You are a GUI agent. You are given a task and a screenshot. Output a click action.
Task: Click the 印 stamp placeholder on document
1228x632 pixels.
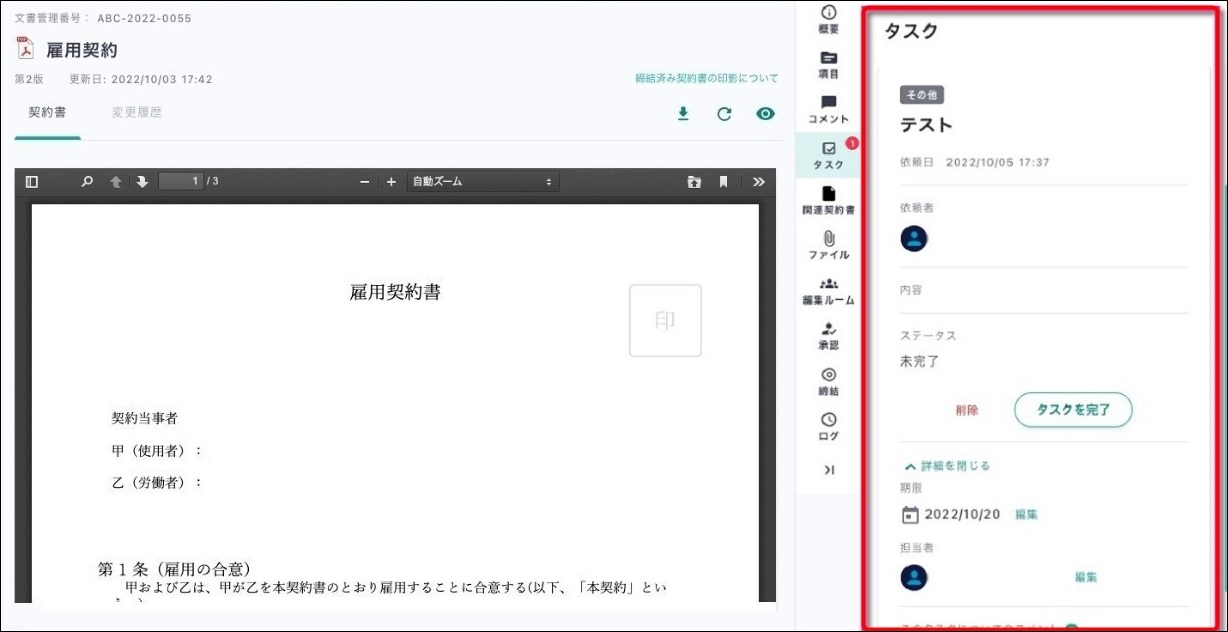click(665, 320)
